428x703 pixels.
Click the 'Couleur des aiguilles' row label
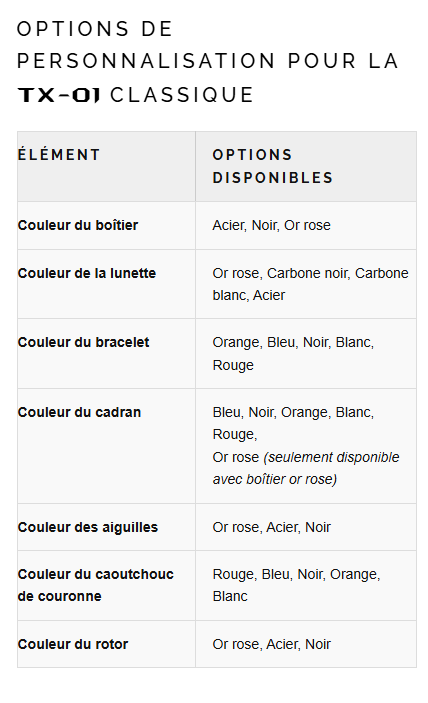87,527
